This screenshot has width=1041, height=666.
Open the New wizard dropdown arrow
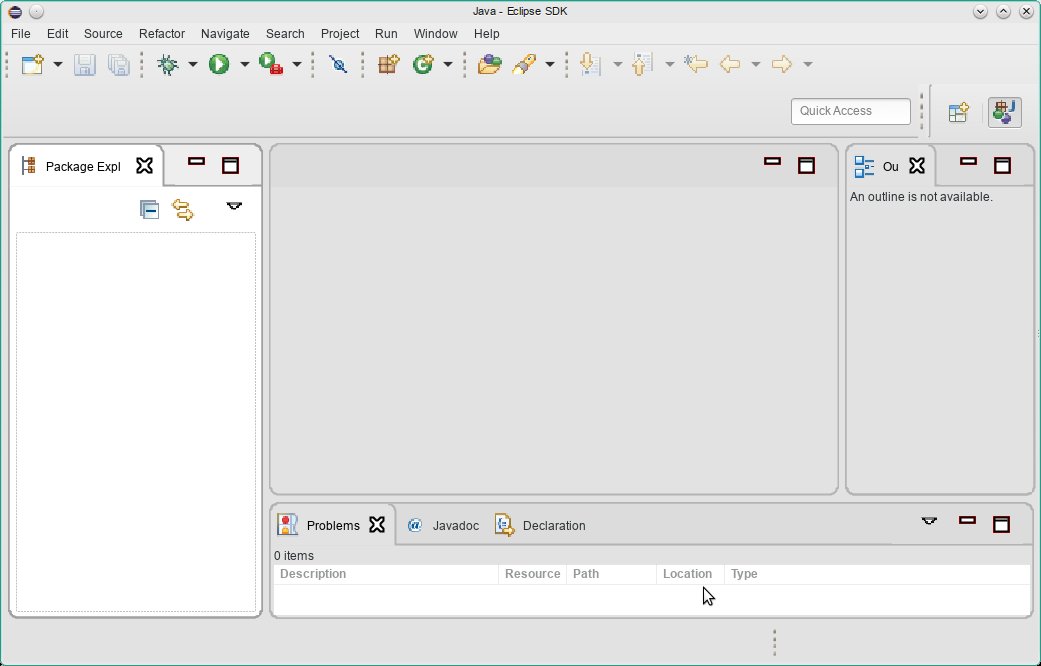[58, 64]
